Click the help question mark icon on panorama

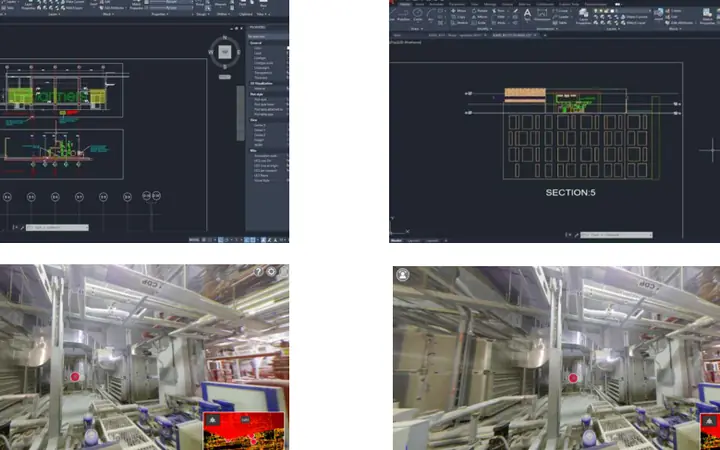click(x=259, y=271)
